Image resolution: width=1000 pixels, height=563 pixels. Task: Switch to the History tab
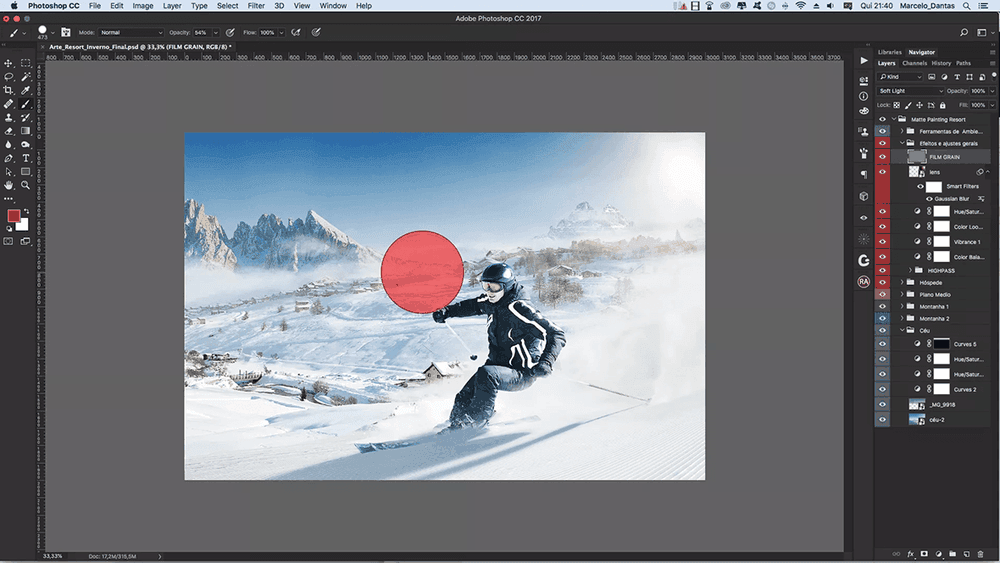click(941, 63)
